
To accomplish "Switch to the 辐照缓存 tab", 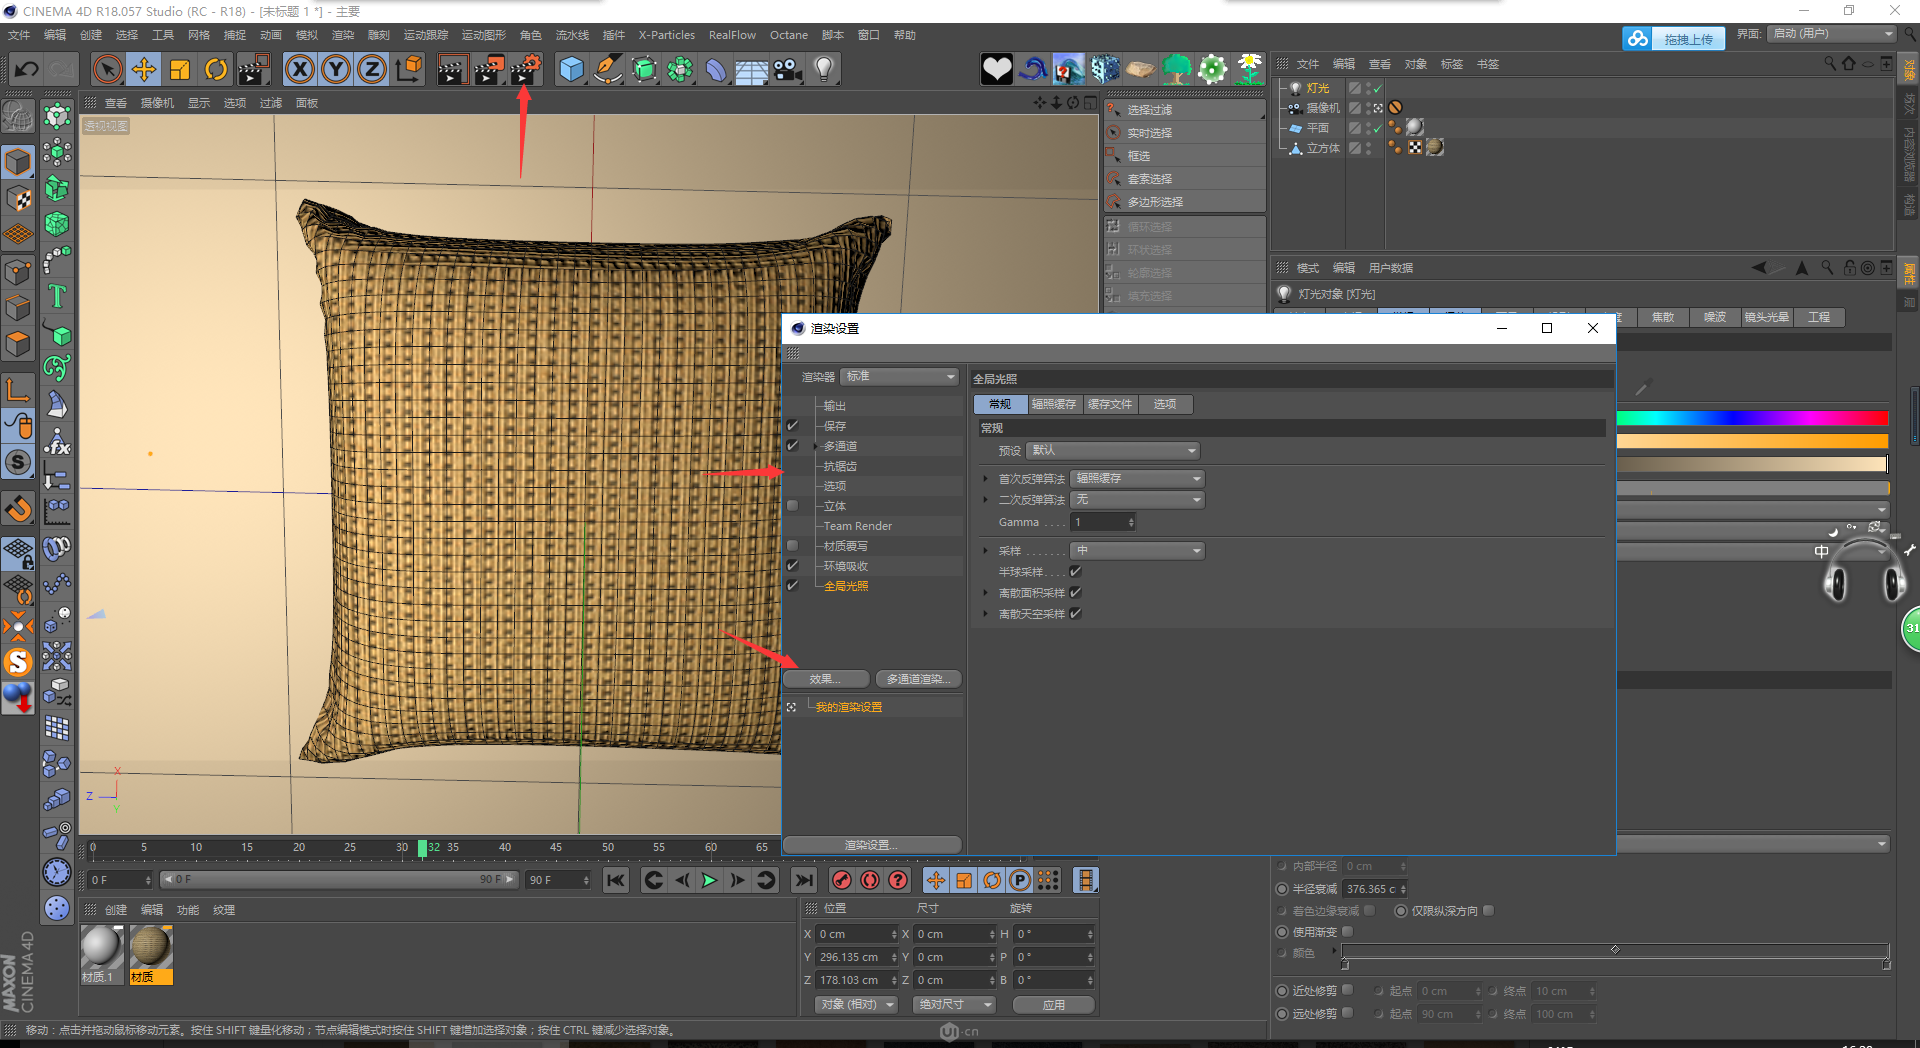I will [1054, 405].
